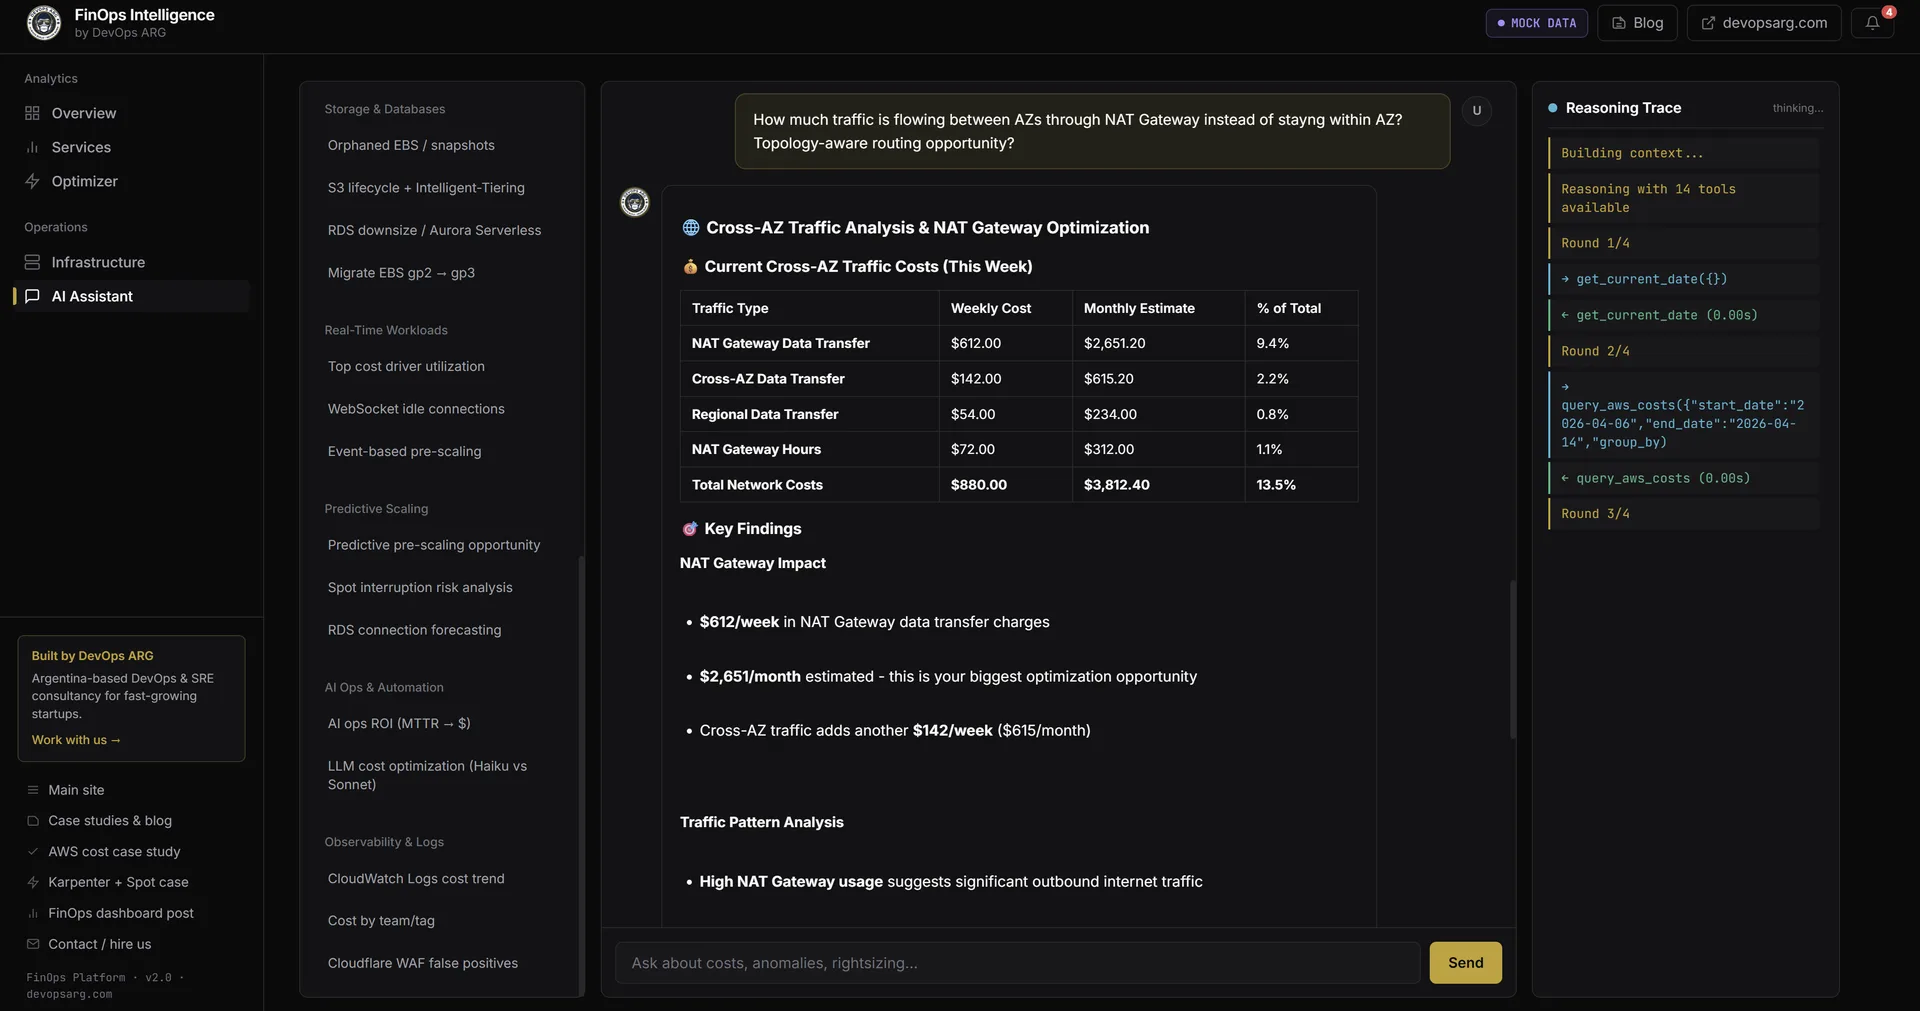Click the money bag icon beside Current Costs
Image resolution: width=1920 pixels, height=1011 pixels.
click(690, 266)
